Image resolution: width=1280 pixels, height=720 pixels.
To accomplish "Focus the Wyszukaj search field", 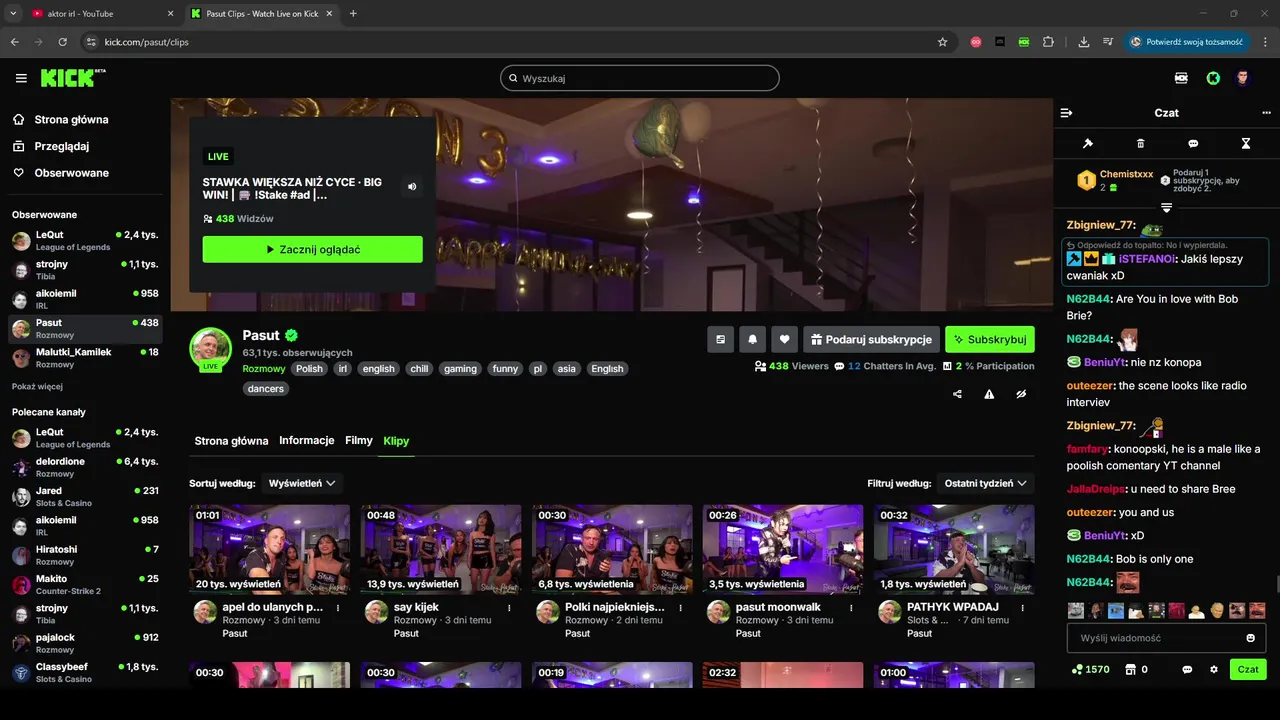I will [640, 78].
